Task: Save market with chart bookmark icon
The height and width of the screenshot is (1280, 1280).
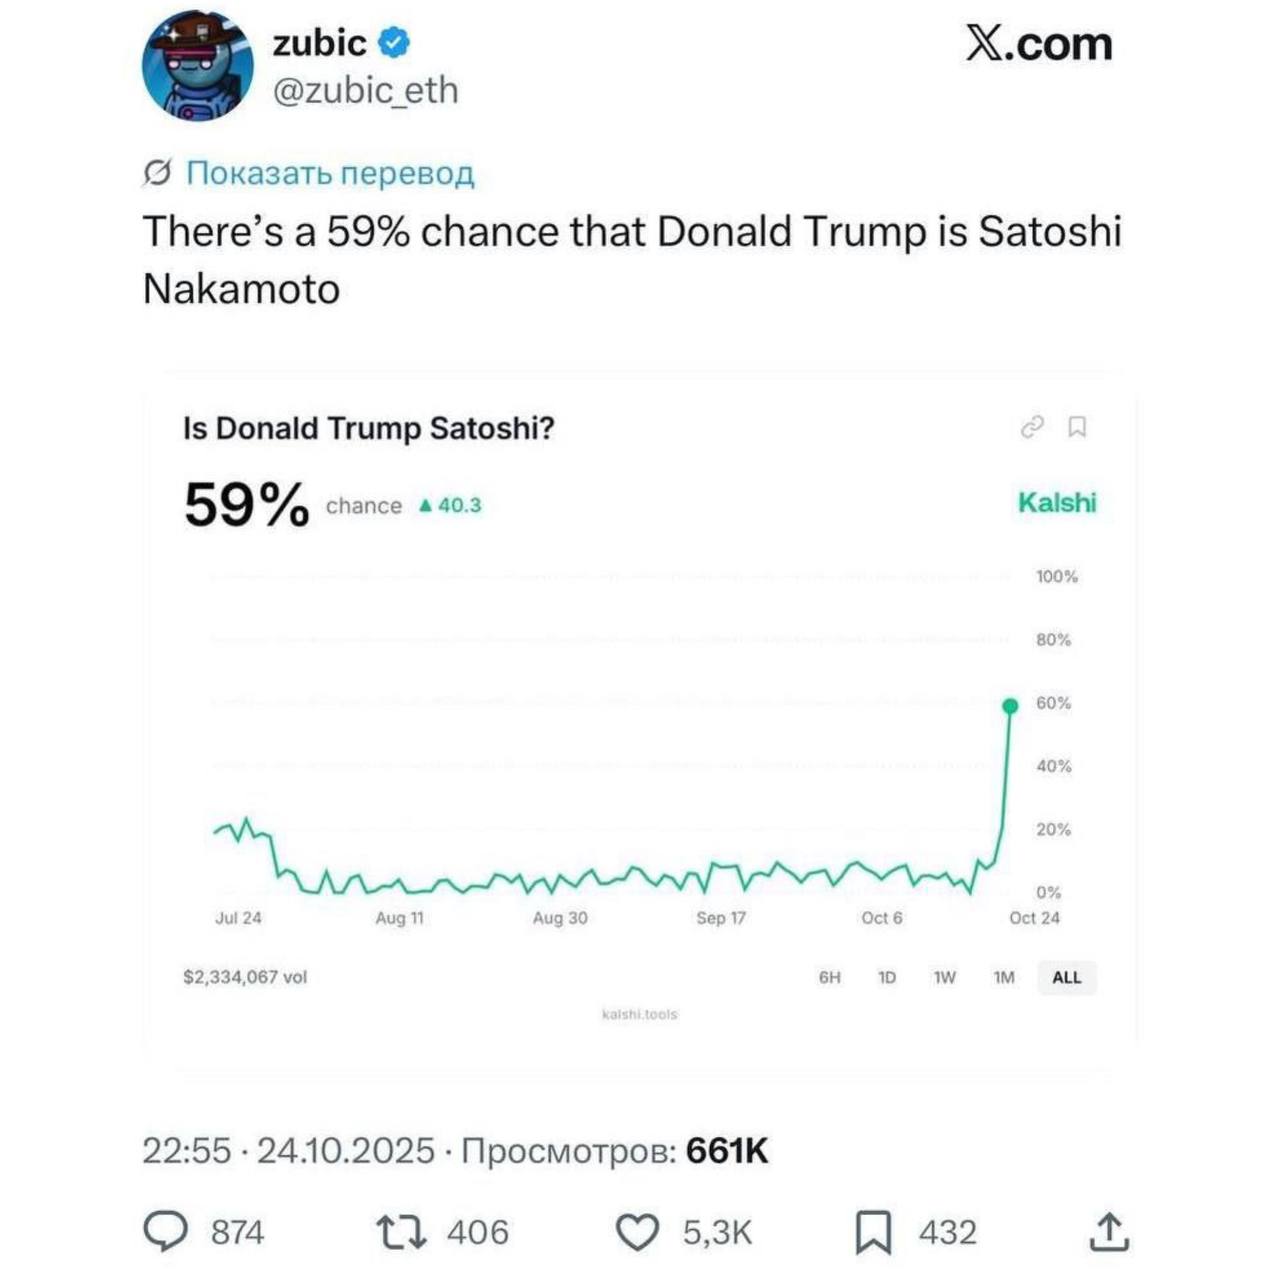Action: (x=1077, y=427)
